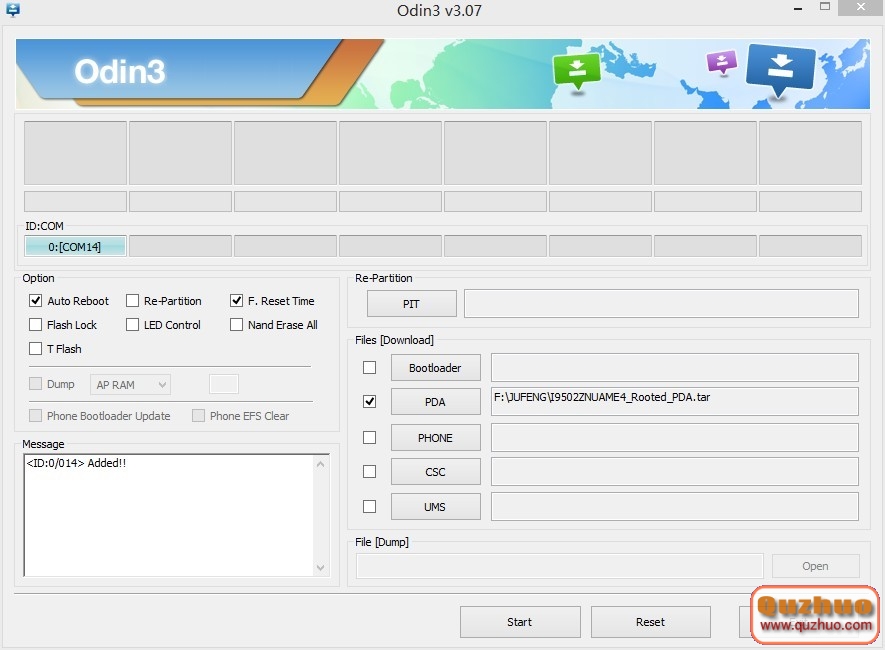
Task: Click the Reset button
Action: click(650, 621)
